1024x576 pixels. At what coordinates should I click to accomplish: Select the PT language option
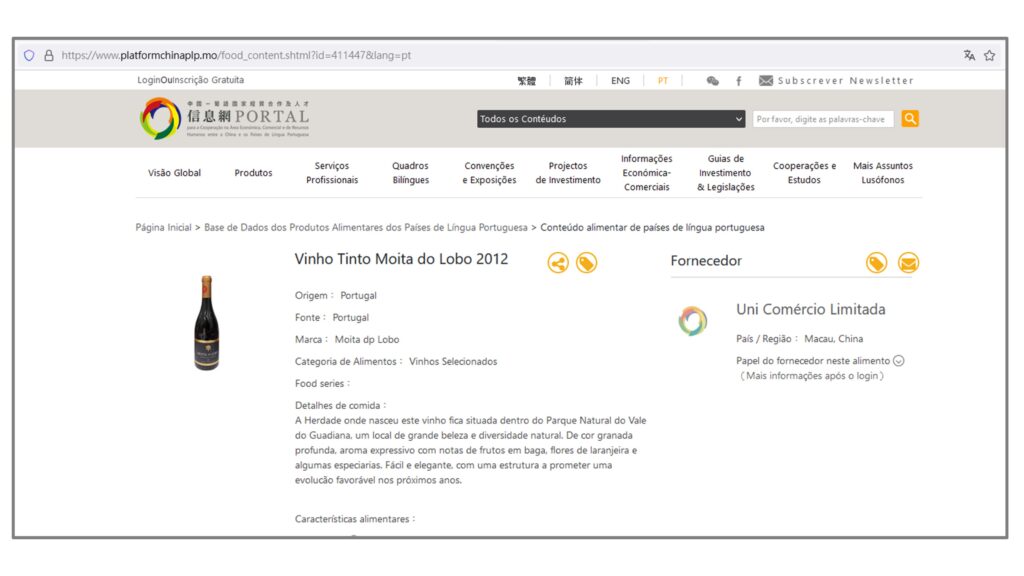coord(662,81)
